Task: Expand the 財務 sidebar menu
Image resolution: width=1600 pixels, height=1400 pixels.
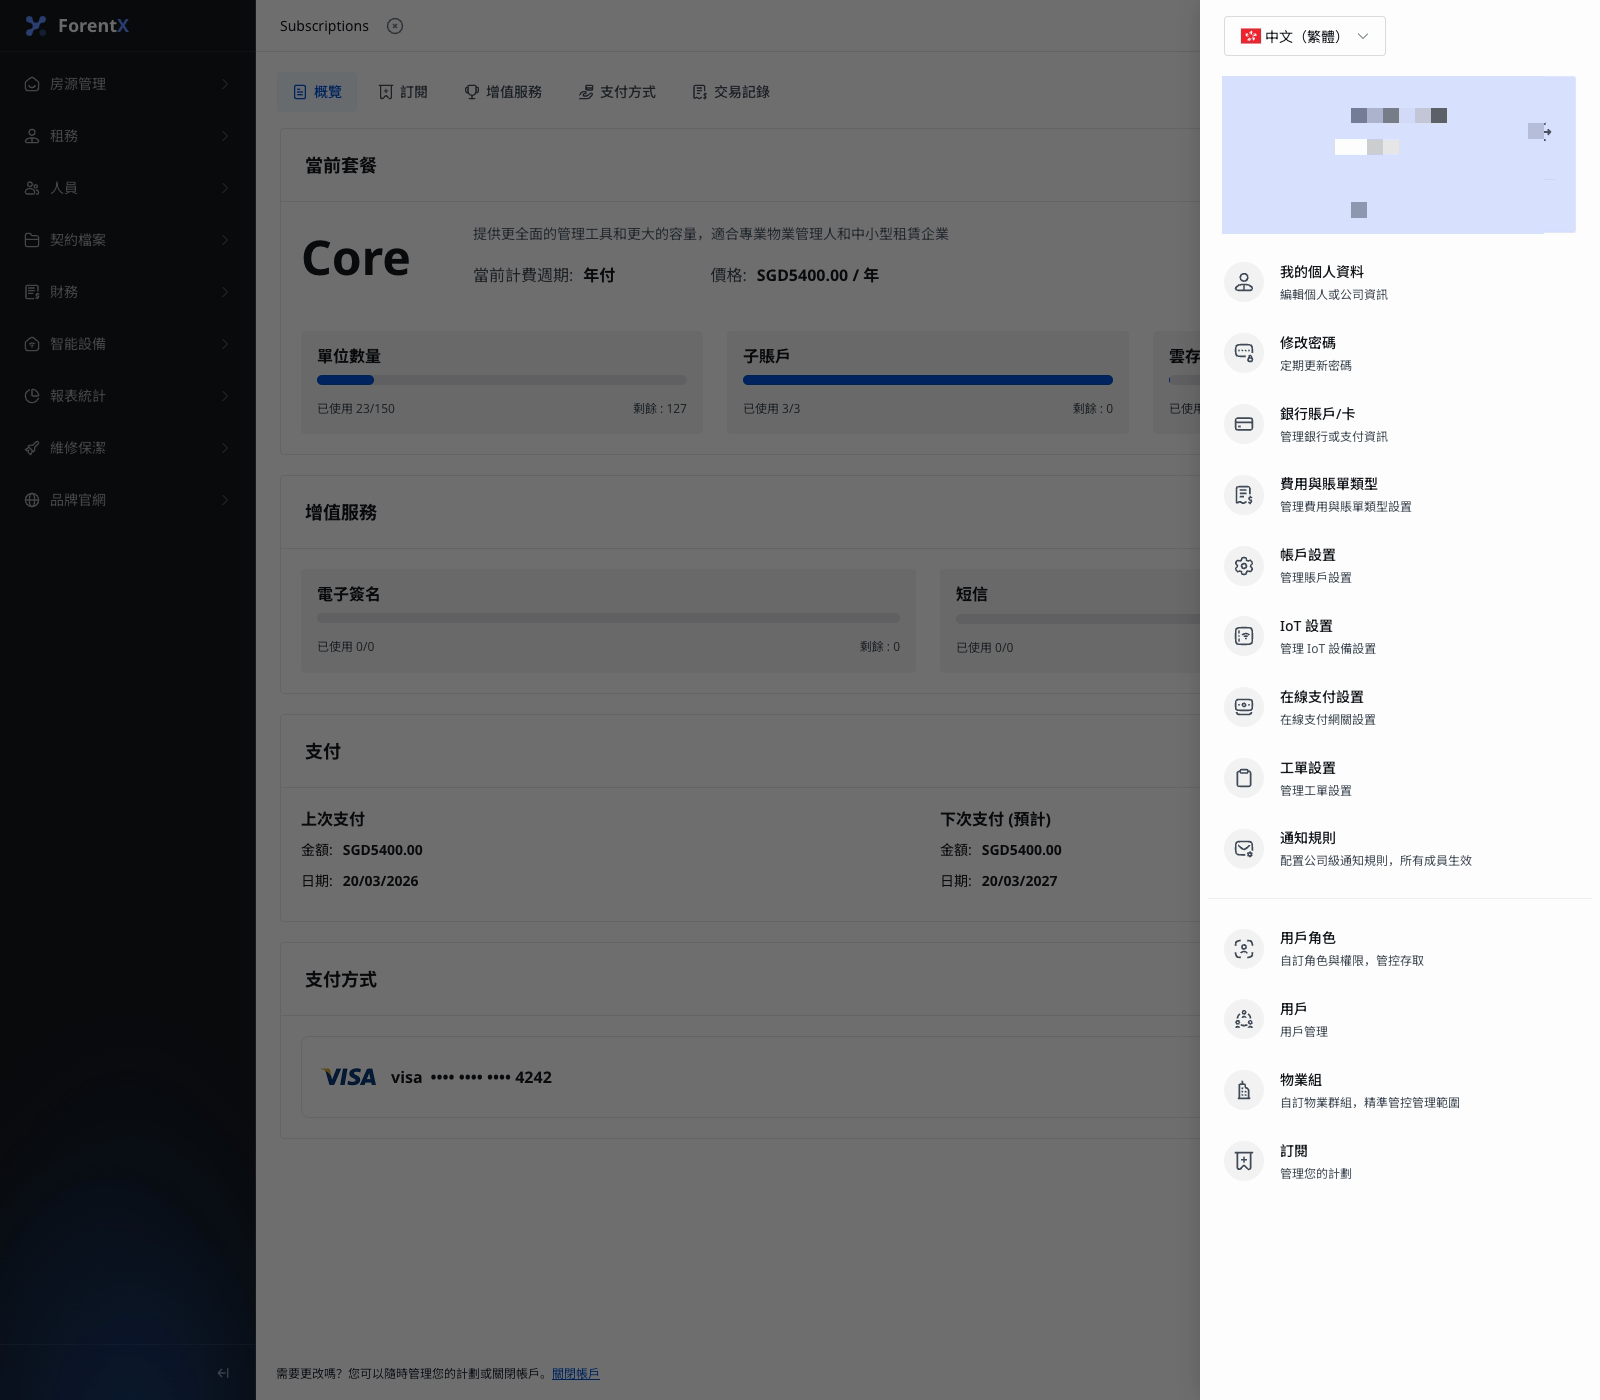Action: tap(128, 292)
